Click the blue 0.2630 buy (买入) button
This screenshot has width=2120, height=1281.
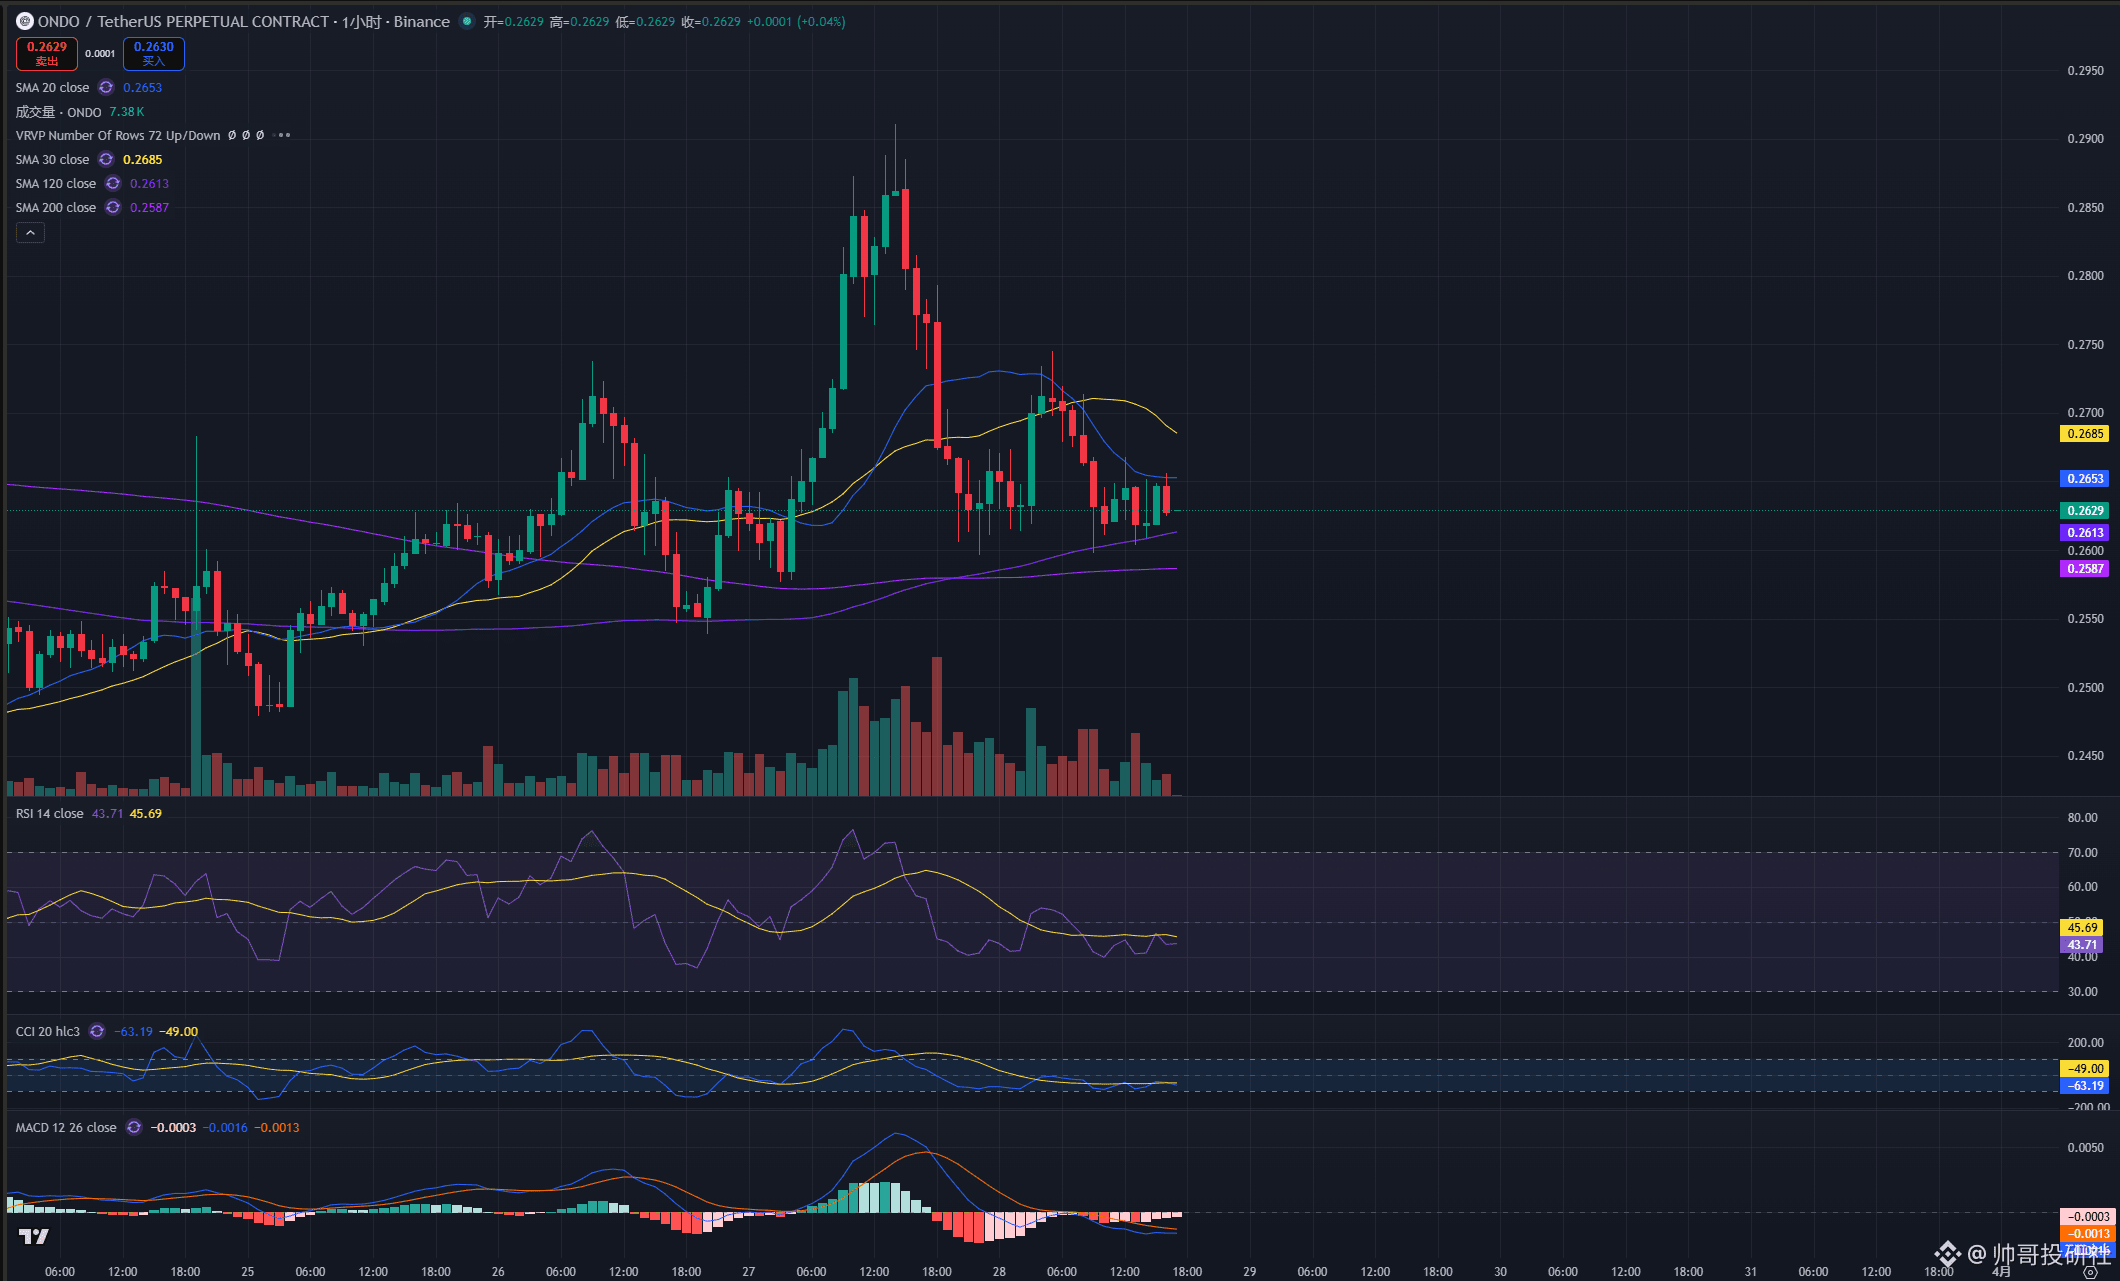(x=153, y=53)
